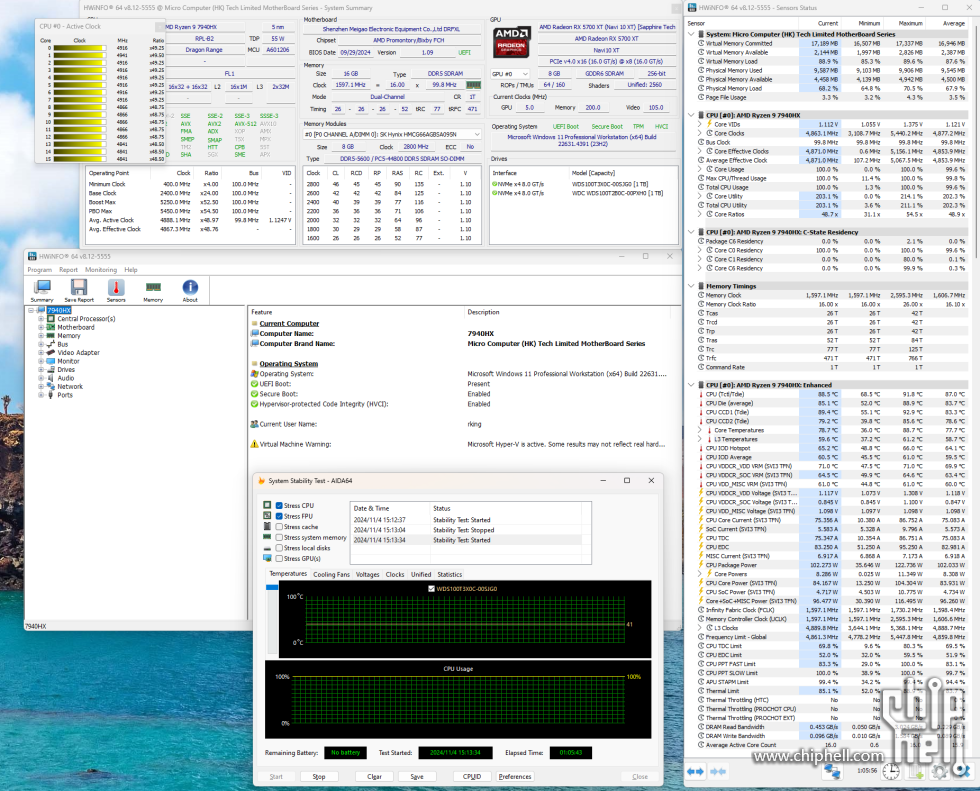Expand the Motherboard tree node
The width and height of the screenshot is (980, 791).
[x=41, y=327]
